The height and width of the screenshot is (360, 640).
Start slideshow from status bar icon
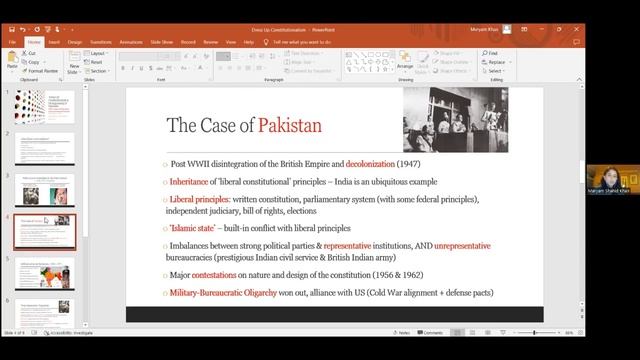click(503, 333)
